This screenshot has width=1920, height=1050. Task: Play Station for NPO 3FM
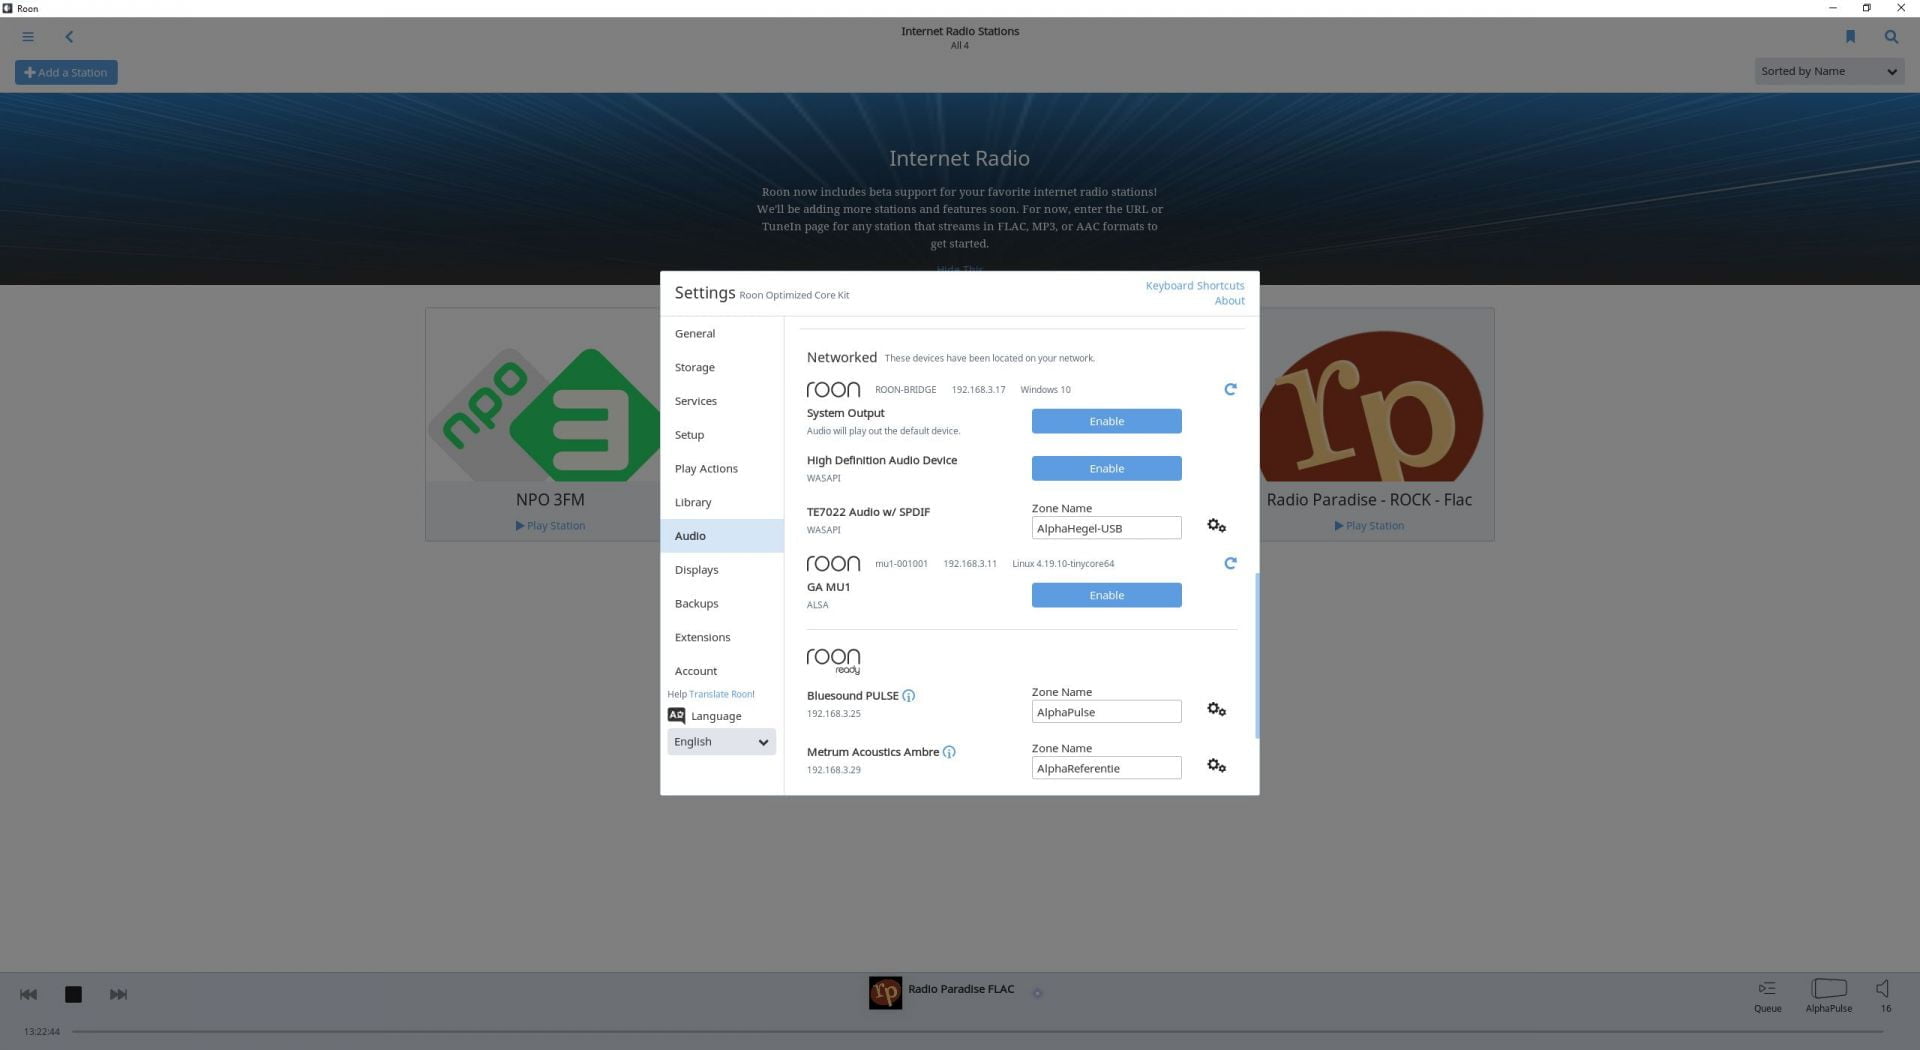point(550,526)
